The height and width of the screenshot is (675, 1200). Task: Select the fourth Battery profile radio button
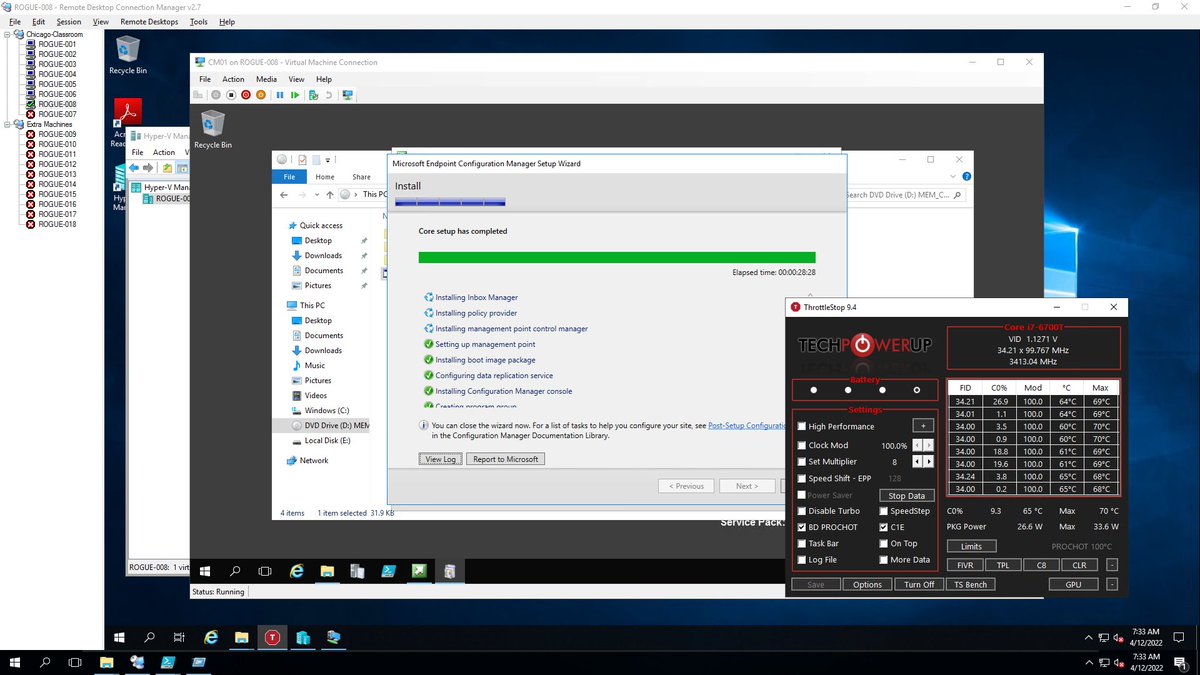tap(917, 390)
